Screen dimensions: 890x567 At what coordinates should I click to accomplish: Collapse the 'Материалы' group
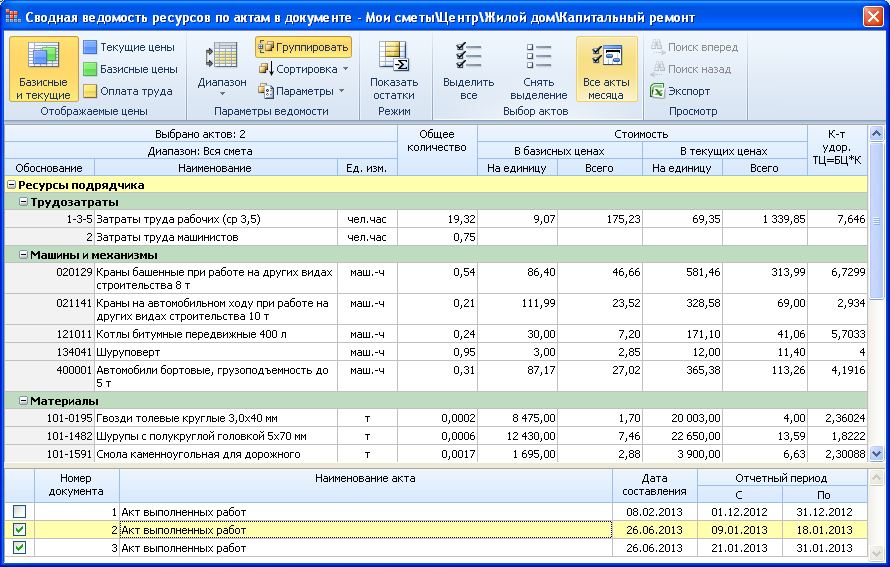[x=23, y=401]
